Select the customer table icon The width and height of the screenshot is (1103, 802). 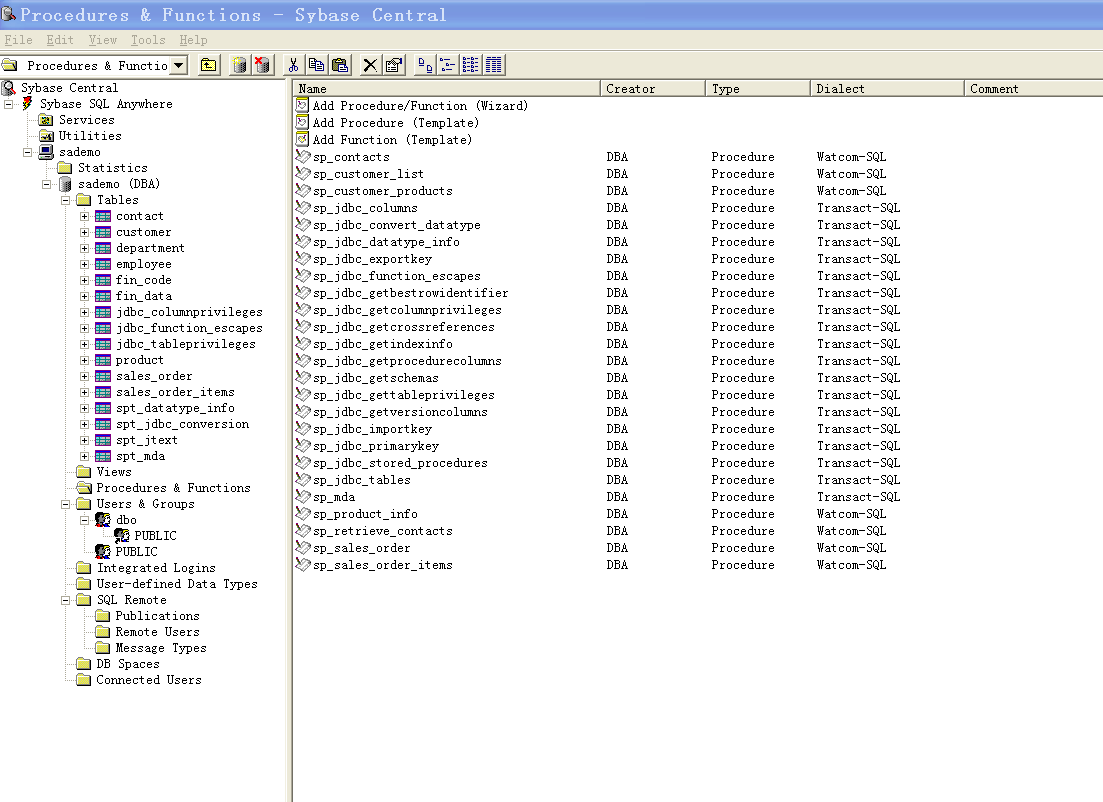point(103,232)
